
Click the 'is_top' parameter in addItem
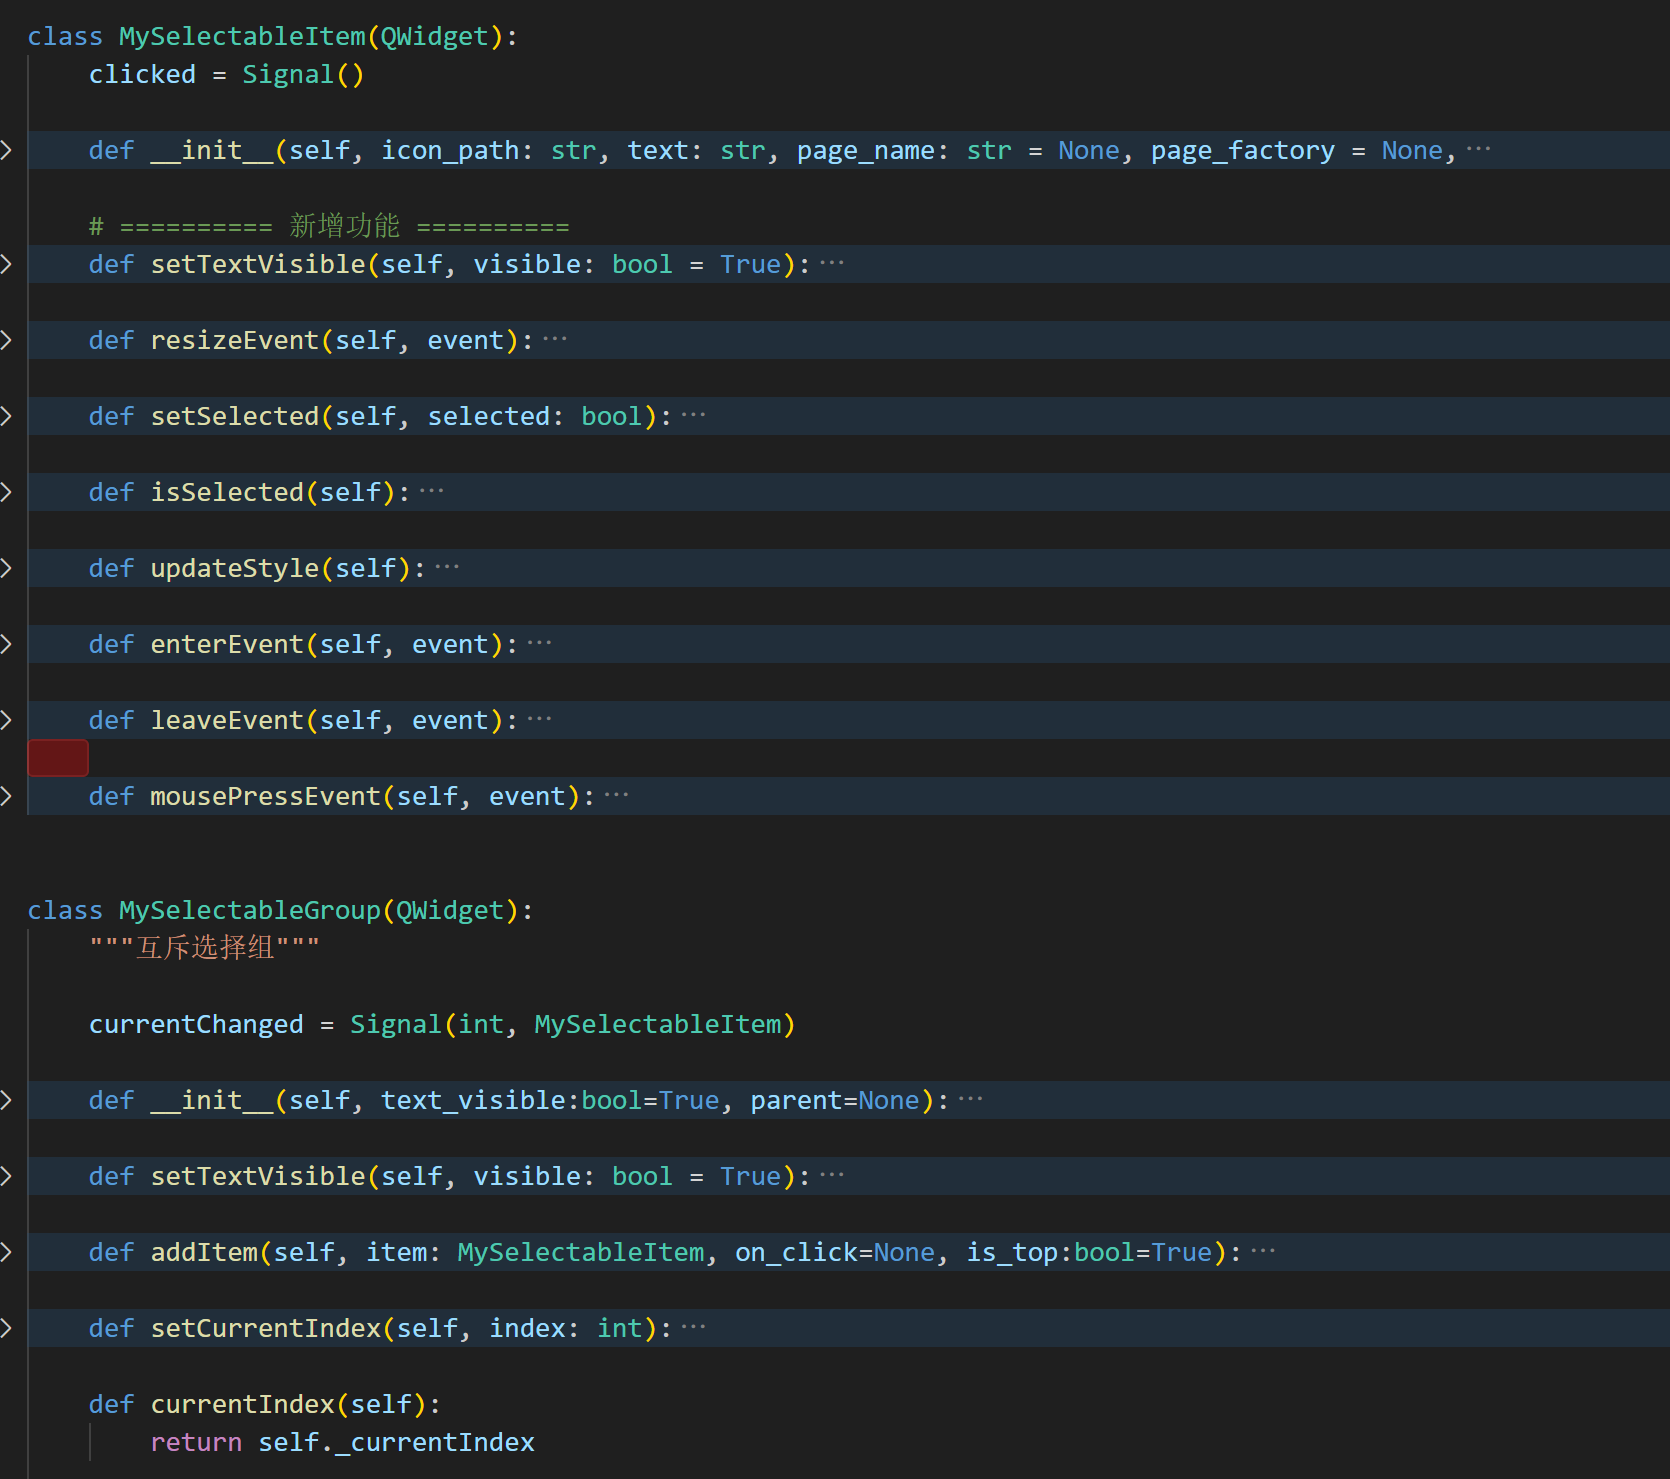[x=1012, y=1253]
